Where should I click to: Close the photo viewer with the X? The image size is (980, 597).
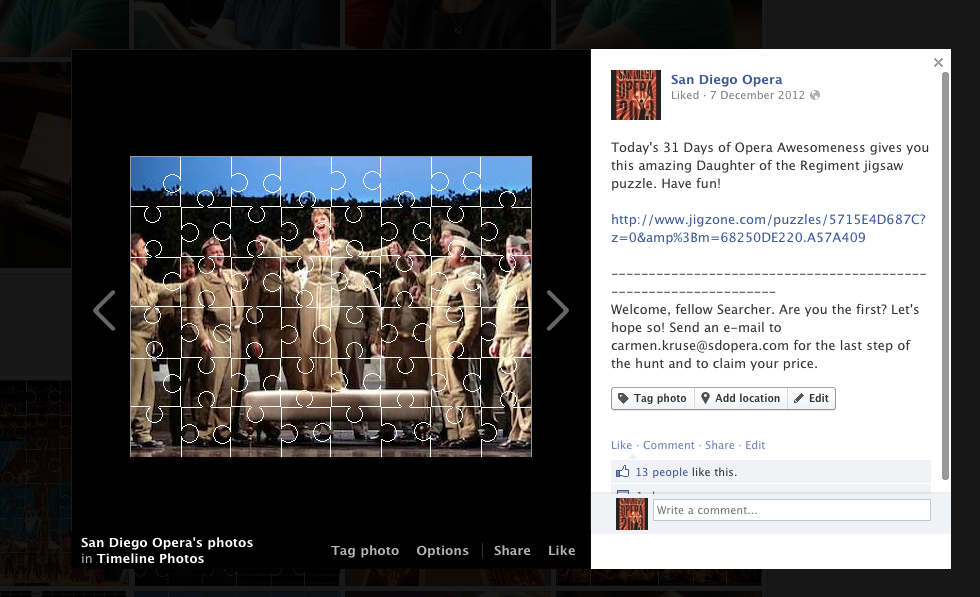[938, 63]
